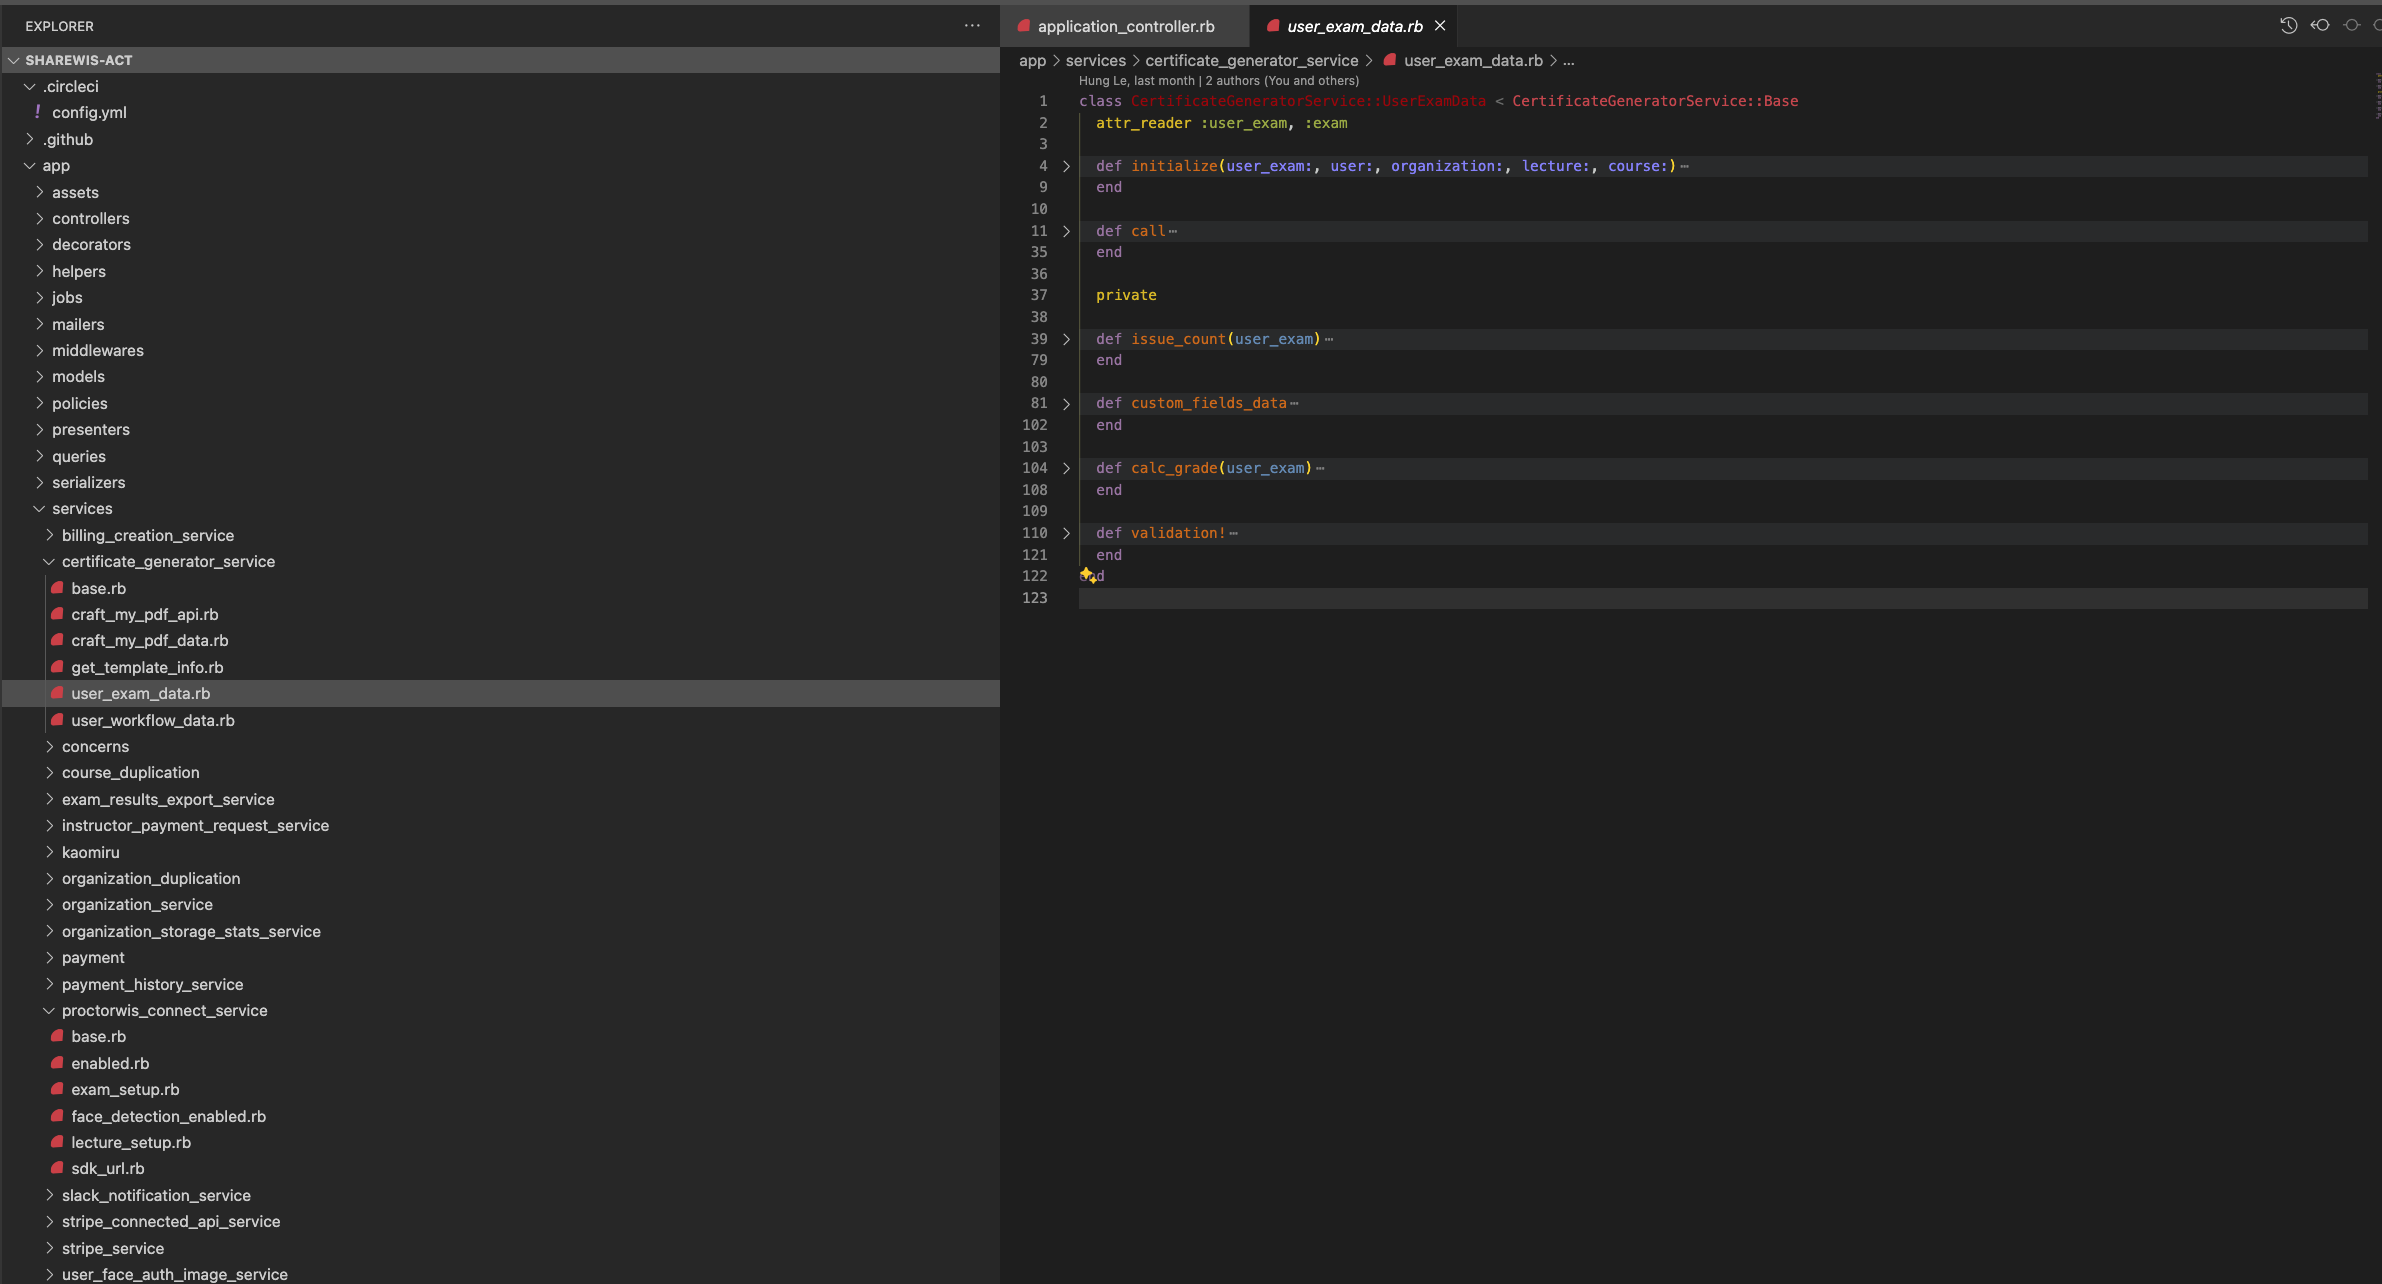The width and height of the screenshot is (2382, 1284).
Task: Click the editor minimap on the right
Action: [x=2377, y=95]
